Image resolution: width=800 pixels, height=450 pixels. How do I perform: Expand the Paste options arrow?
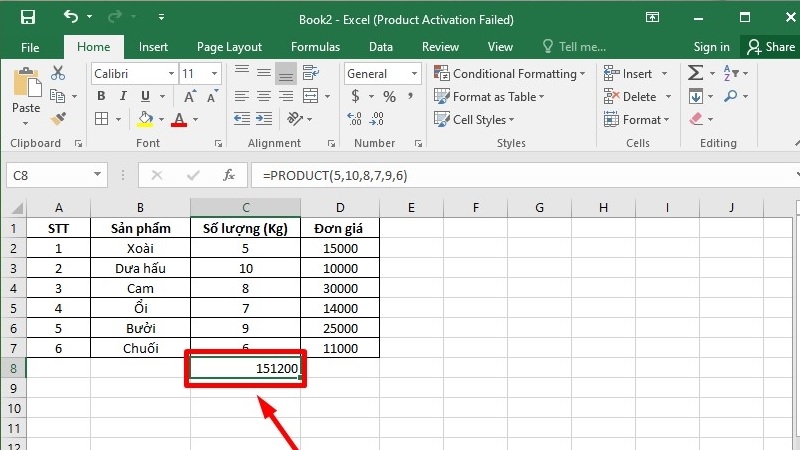click(26, 124)
